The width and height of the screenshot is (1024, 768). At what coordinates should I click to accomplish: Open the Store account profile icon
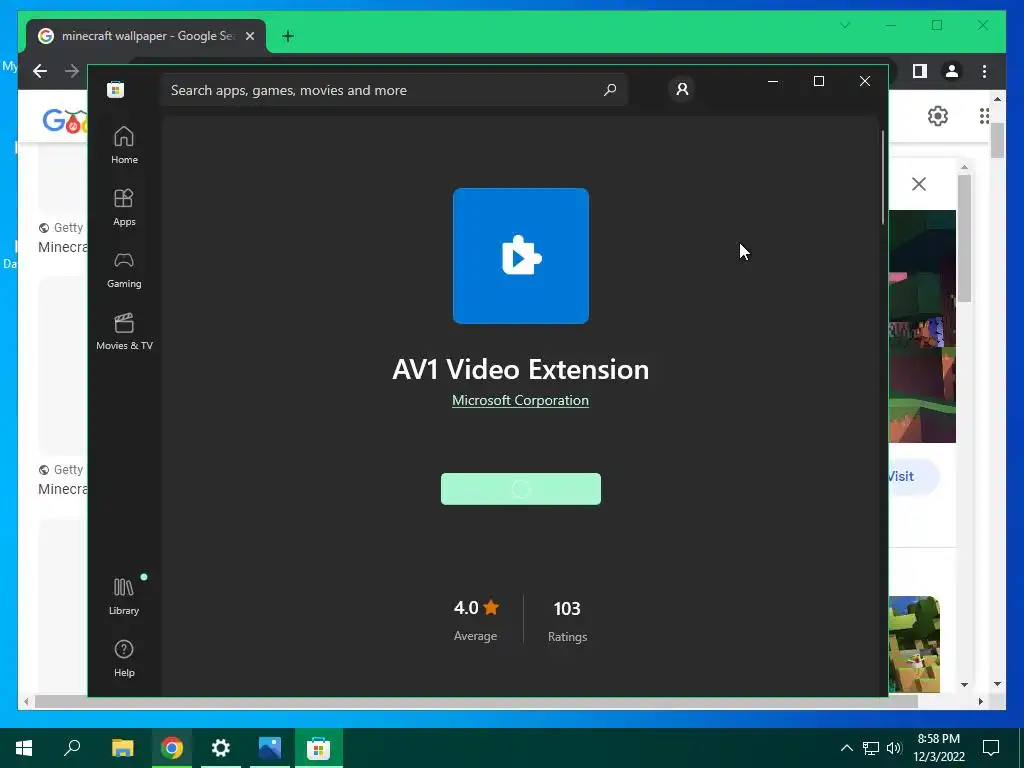pyautogui.click(x=682, y=89)
